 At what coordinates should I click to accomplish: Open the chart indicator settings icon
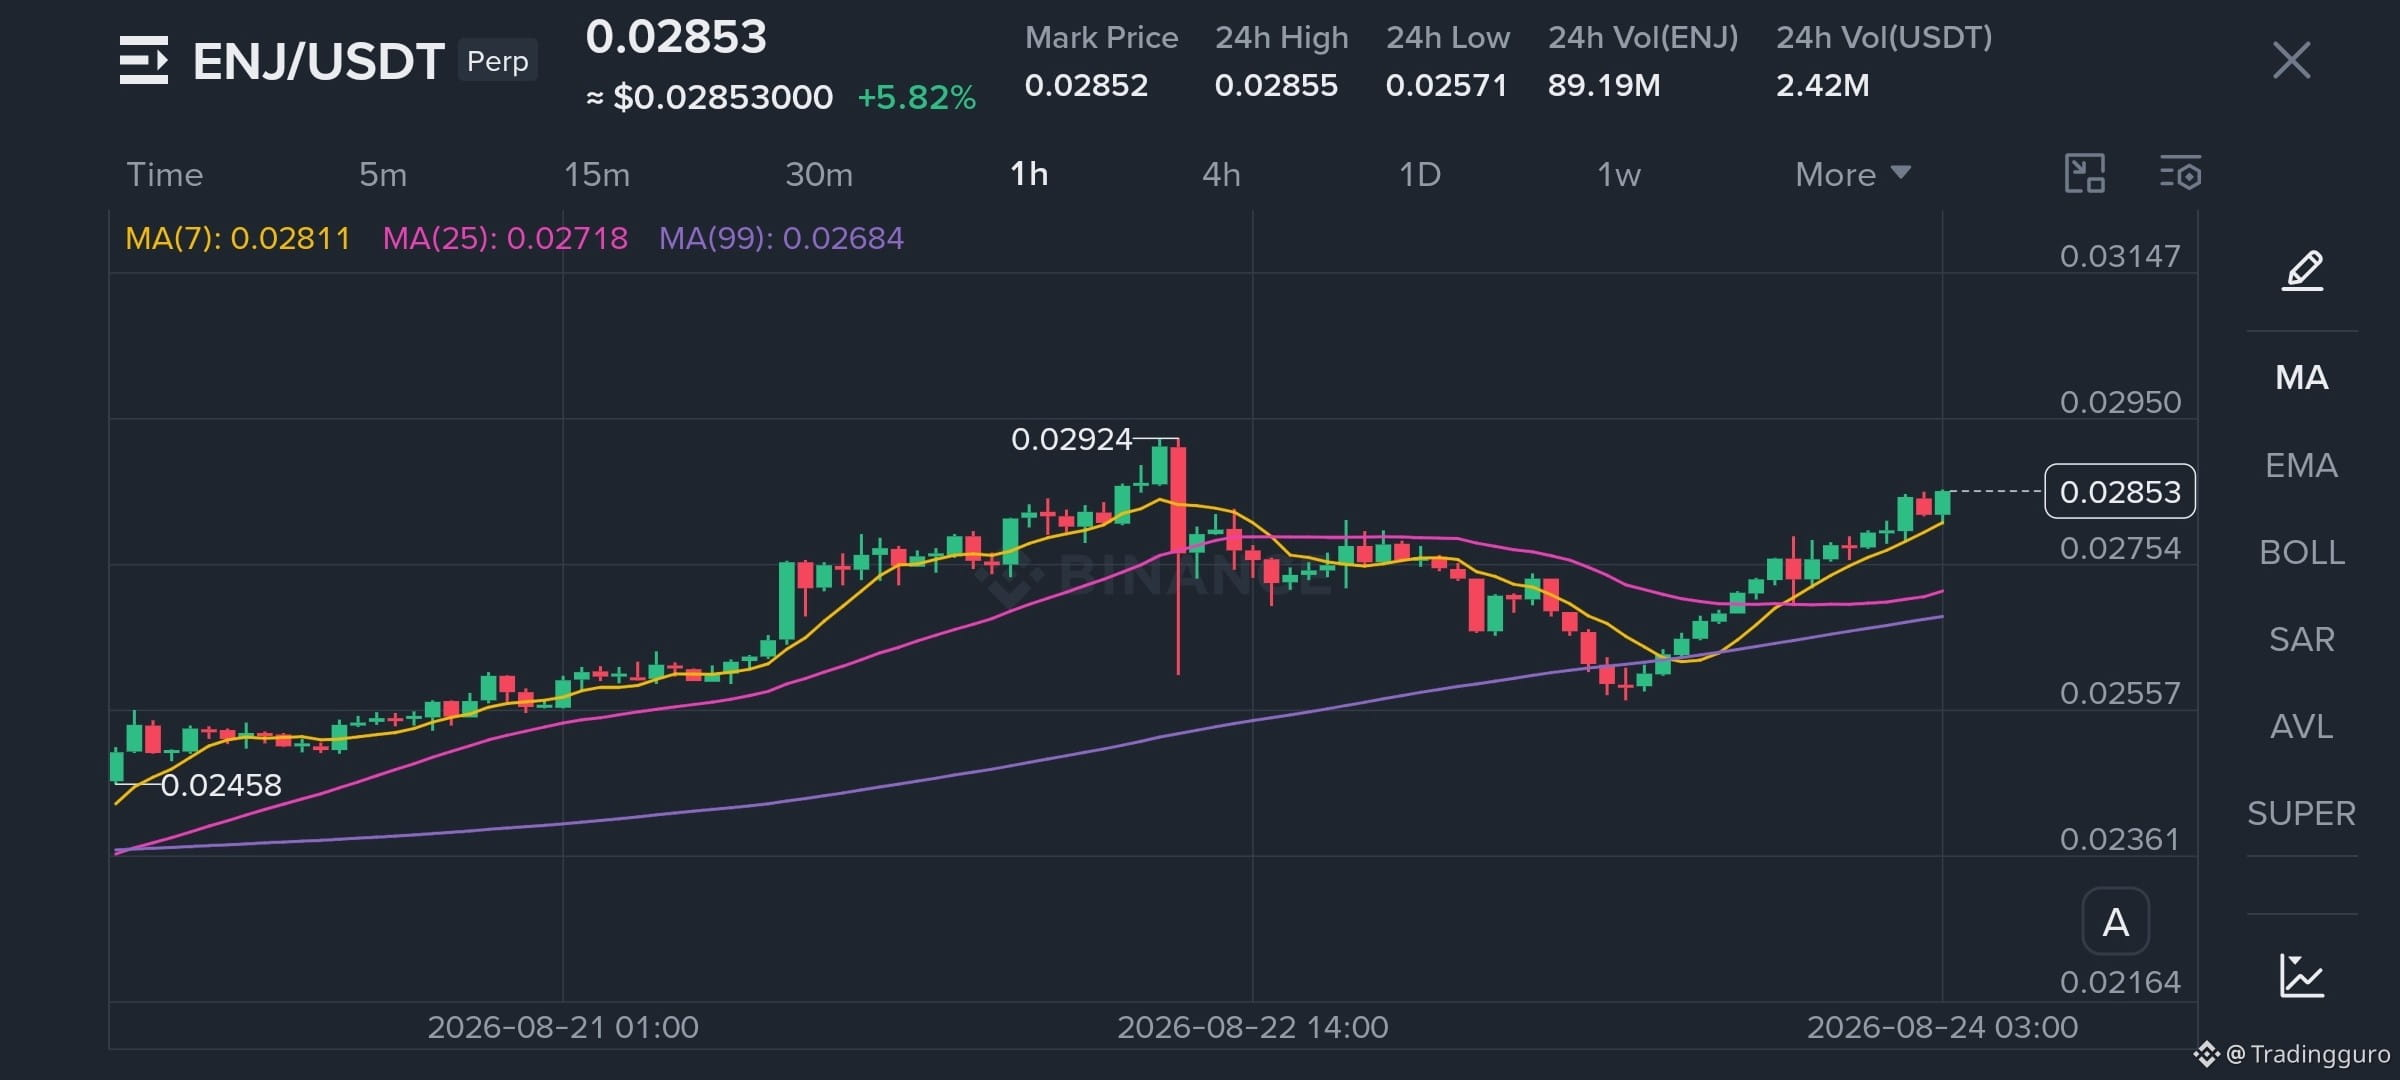point(2180,173)
